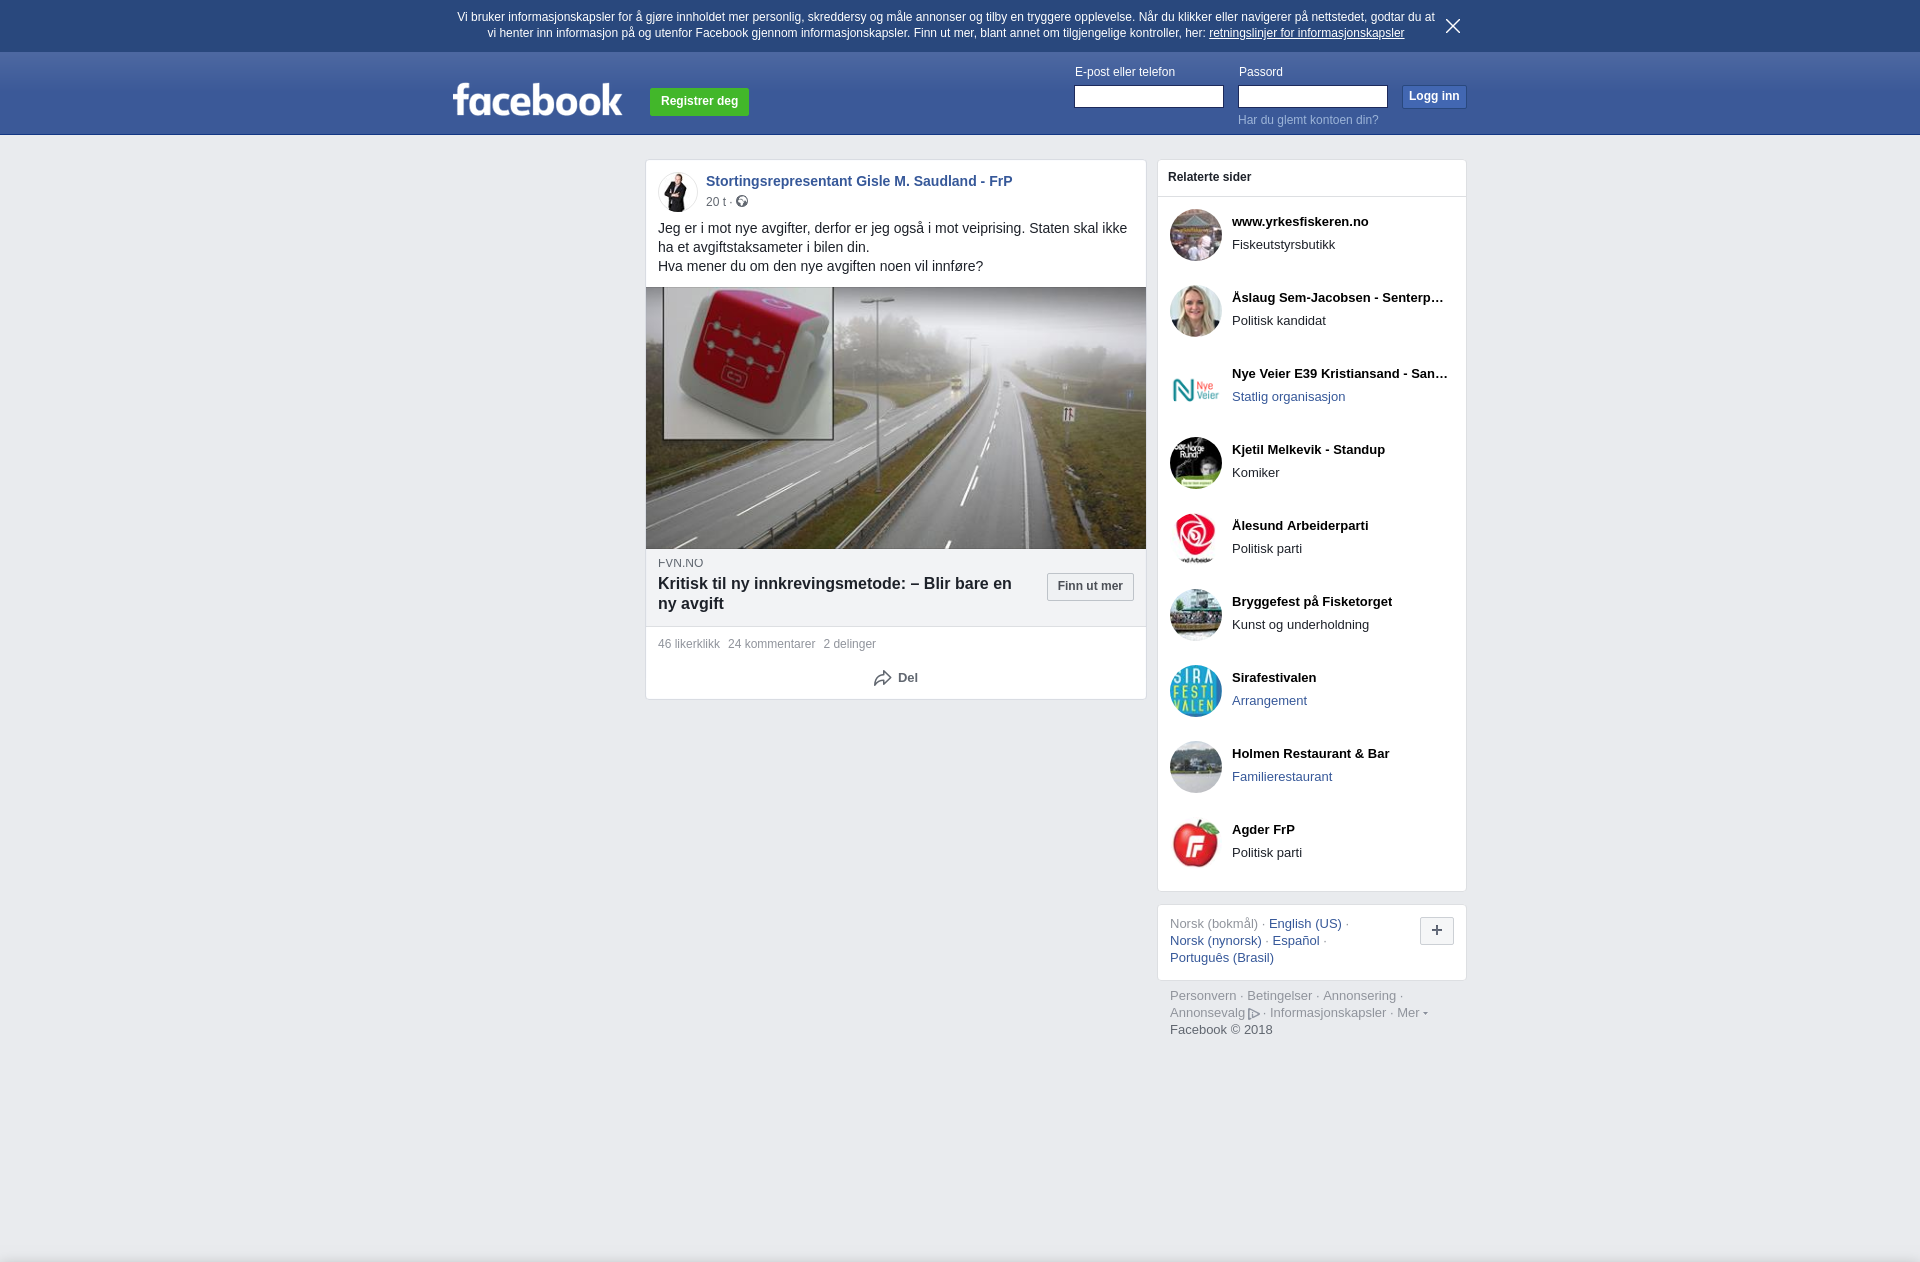Open Sirafestivalen page name
The image size is (1920, 1262).
1274,678
